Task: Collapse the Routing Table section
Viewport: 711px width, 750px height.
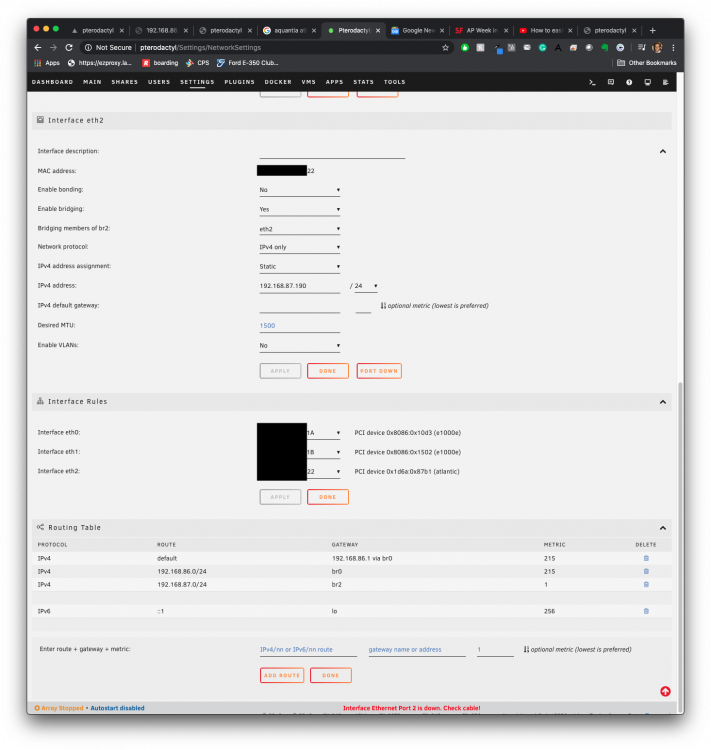Action: pos(663,528)
